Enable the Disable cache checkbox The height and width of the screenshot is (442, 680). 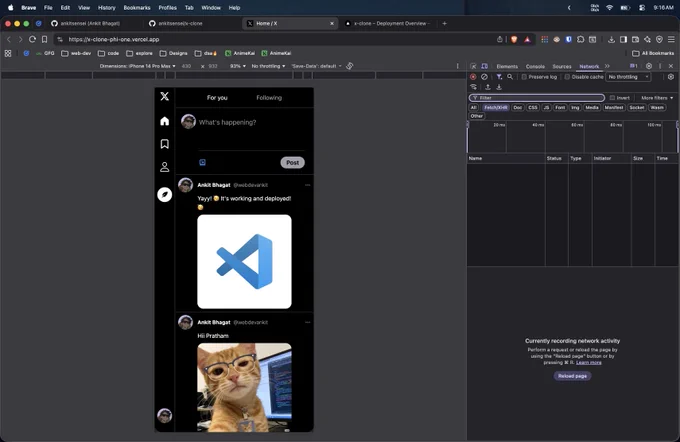click(x=567, y=77)
